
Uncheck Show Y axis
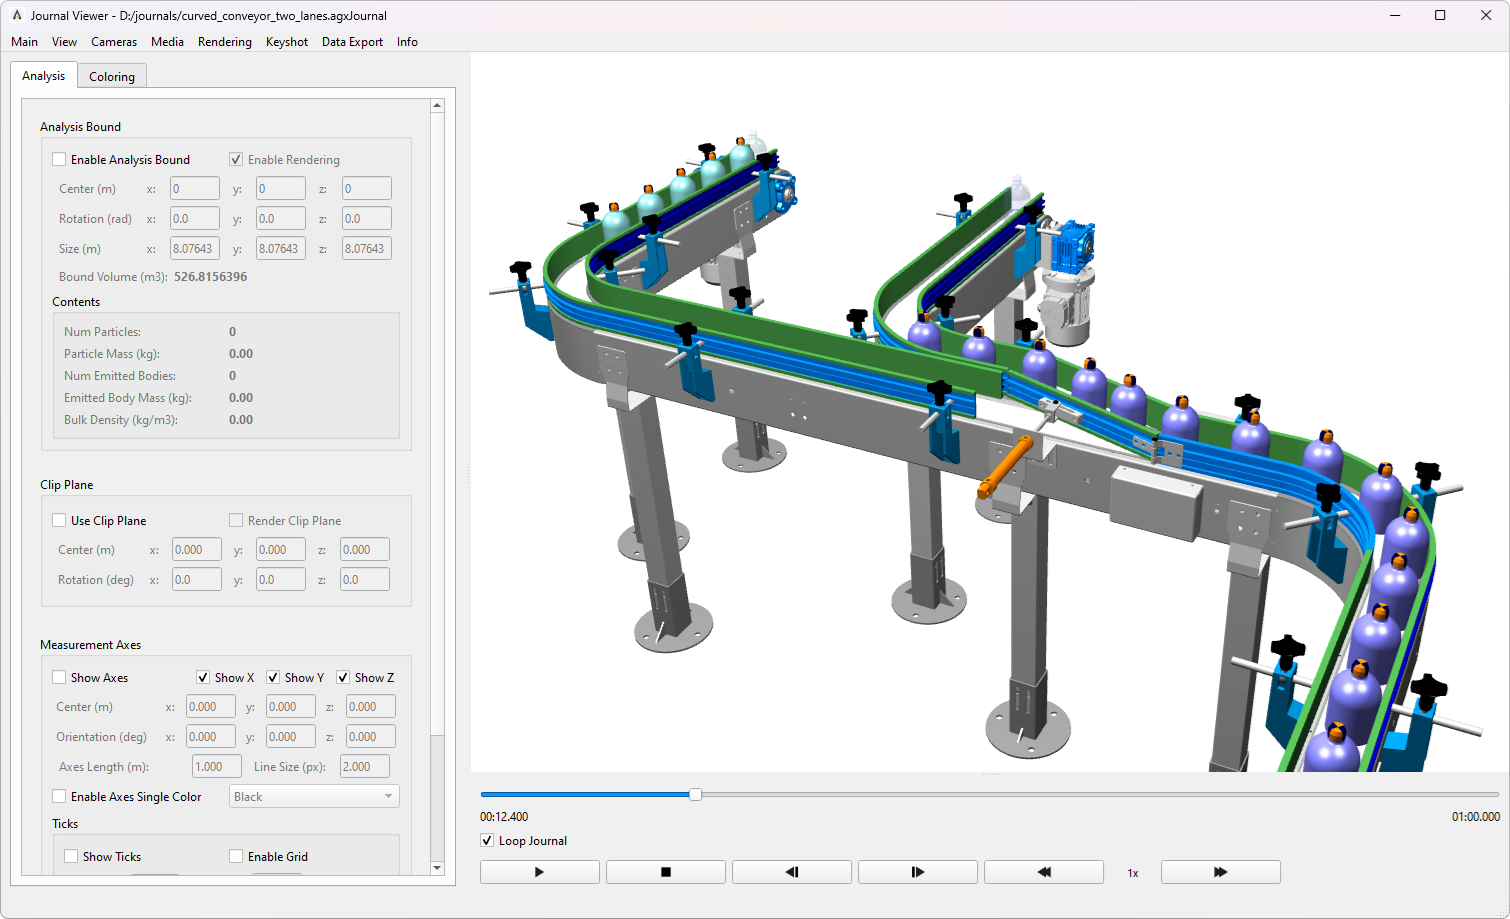[273, 677]
